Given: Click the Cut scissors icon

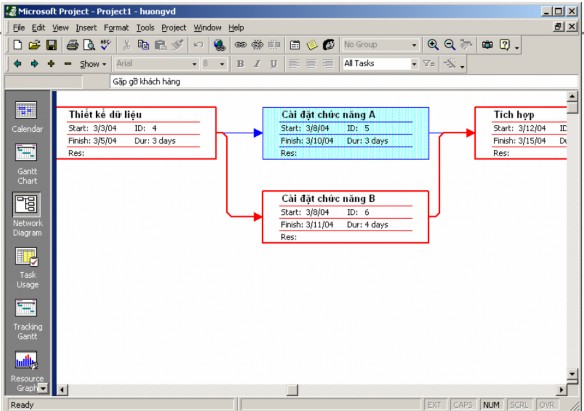Looking at the screenshot, I should point(127,45).
